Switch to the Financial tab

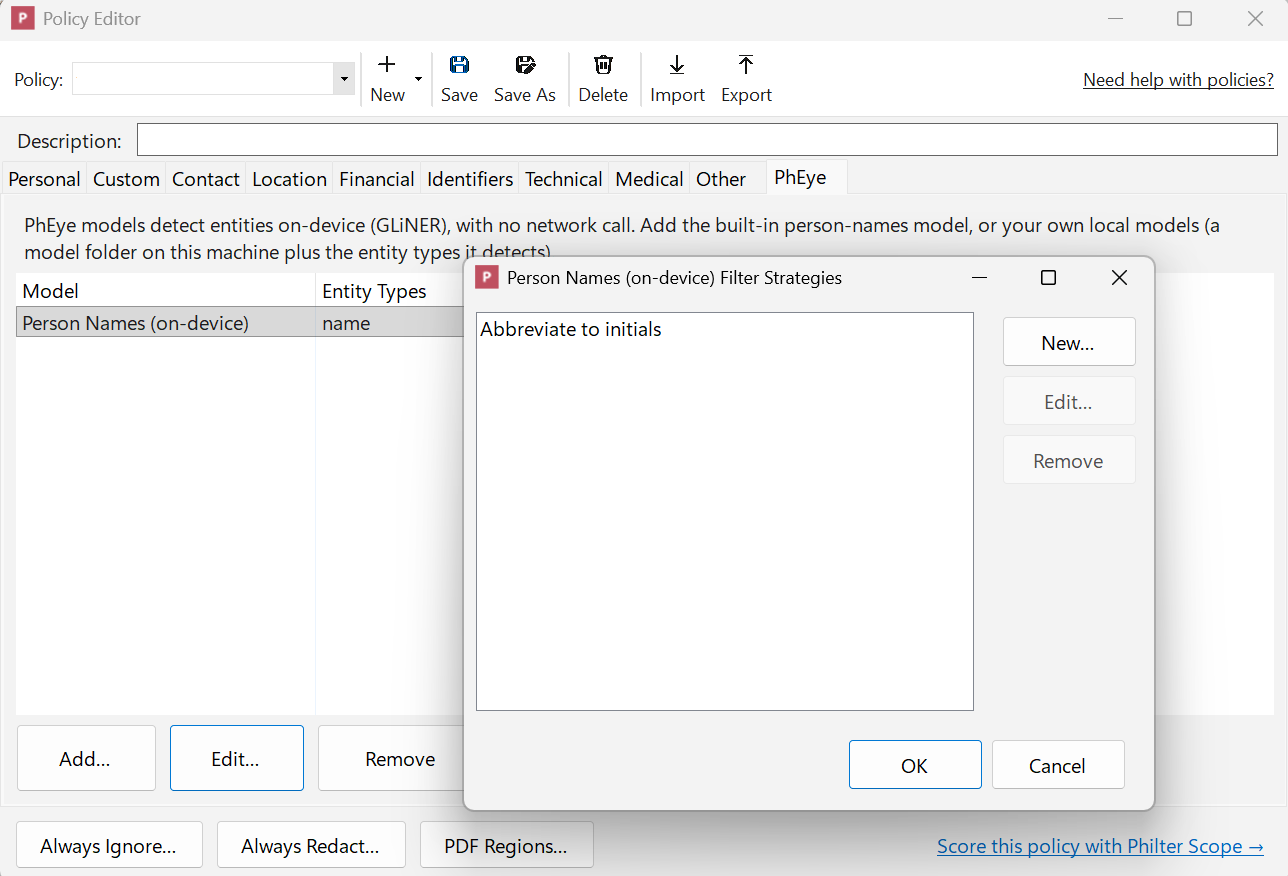(x=376, y=179)
